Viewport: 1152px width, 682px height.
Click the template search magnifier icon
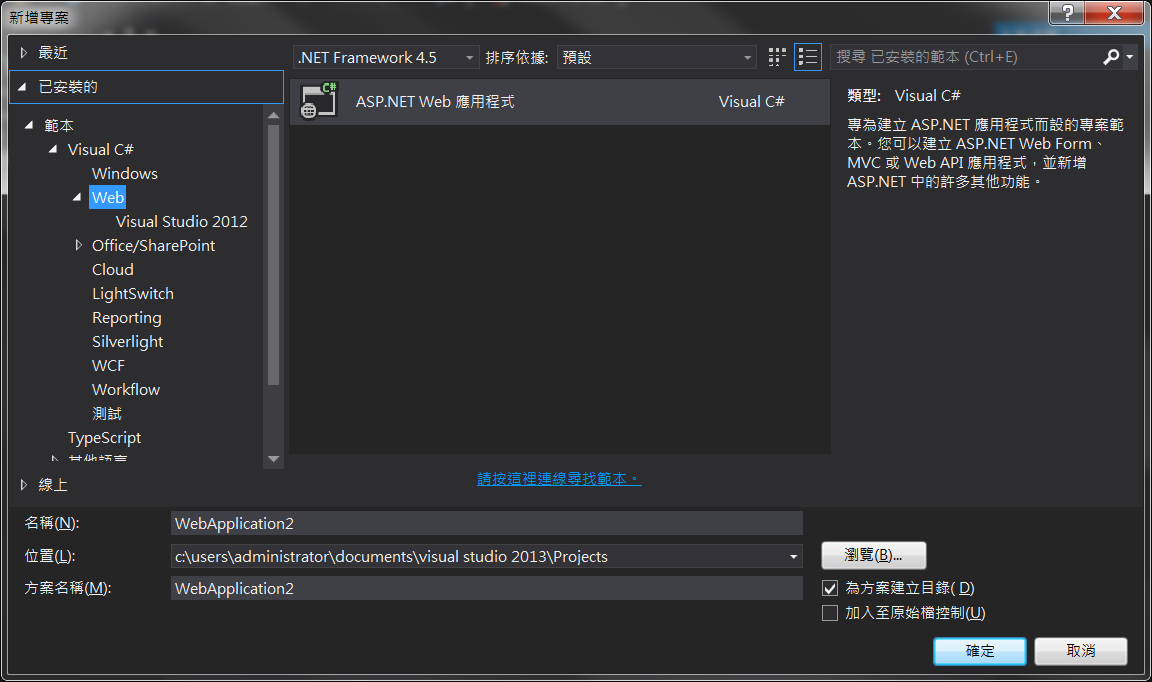(x=1111, y=57)
